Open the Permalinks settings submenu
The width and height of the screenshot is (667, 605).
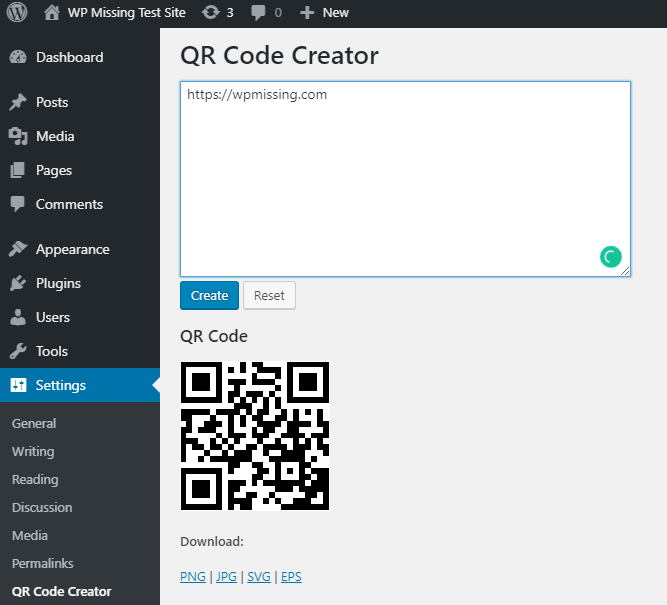point(43,563)
